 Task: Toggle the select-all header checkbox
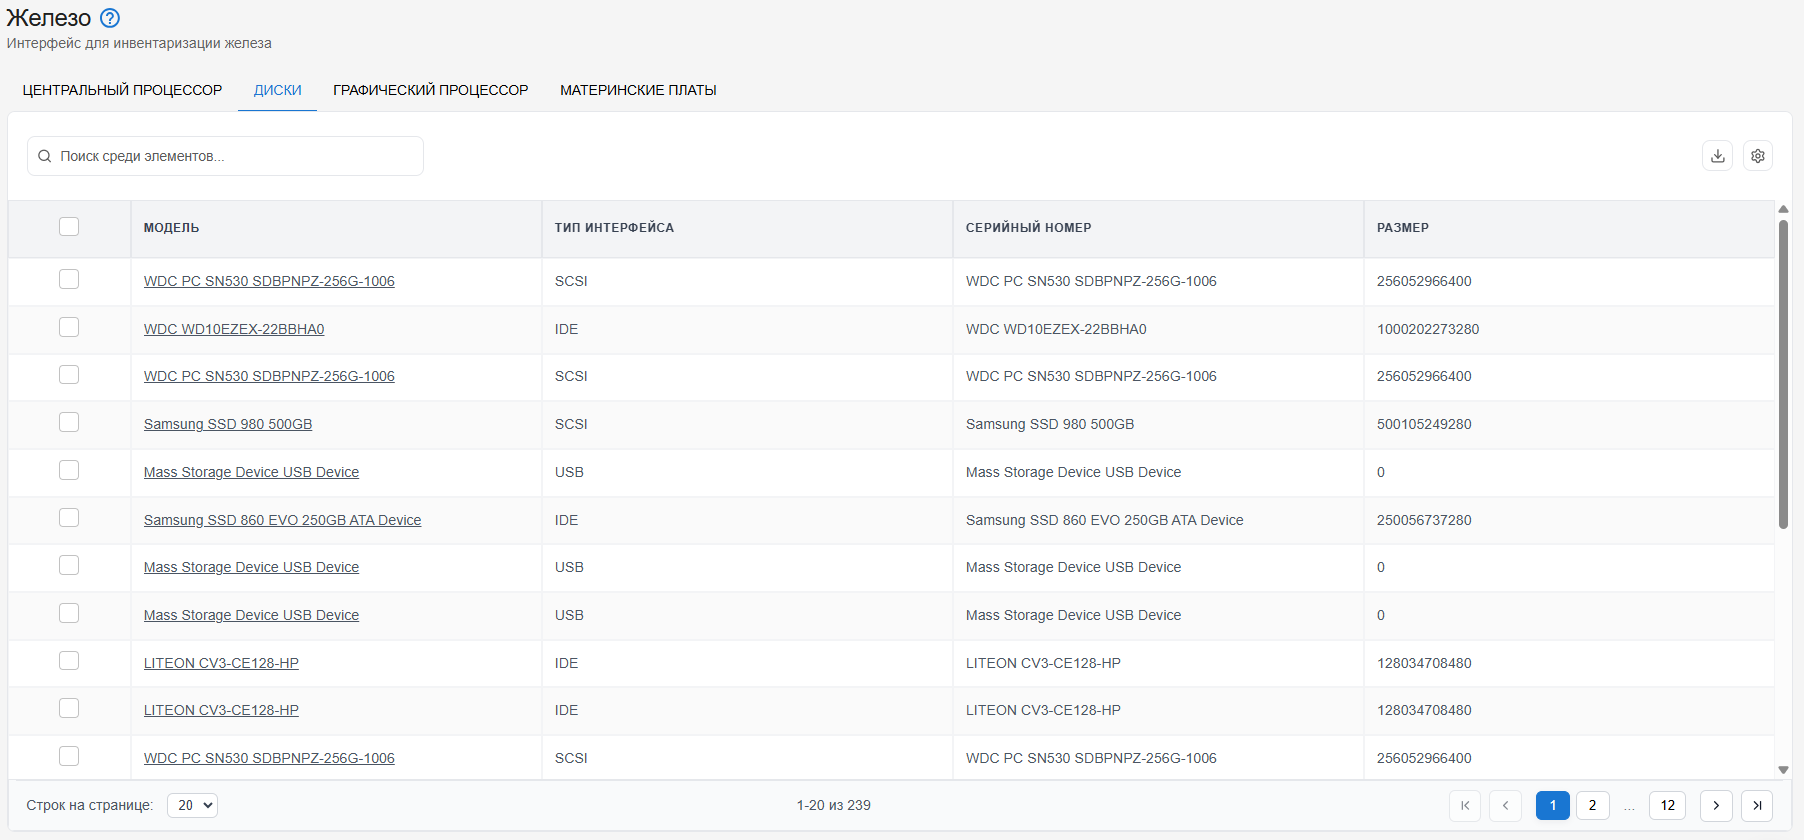point(69,227)
